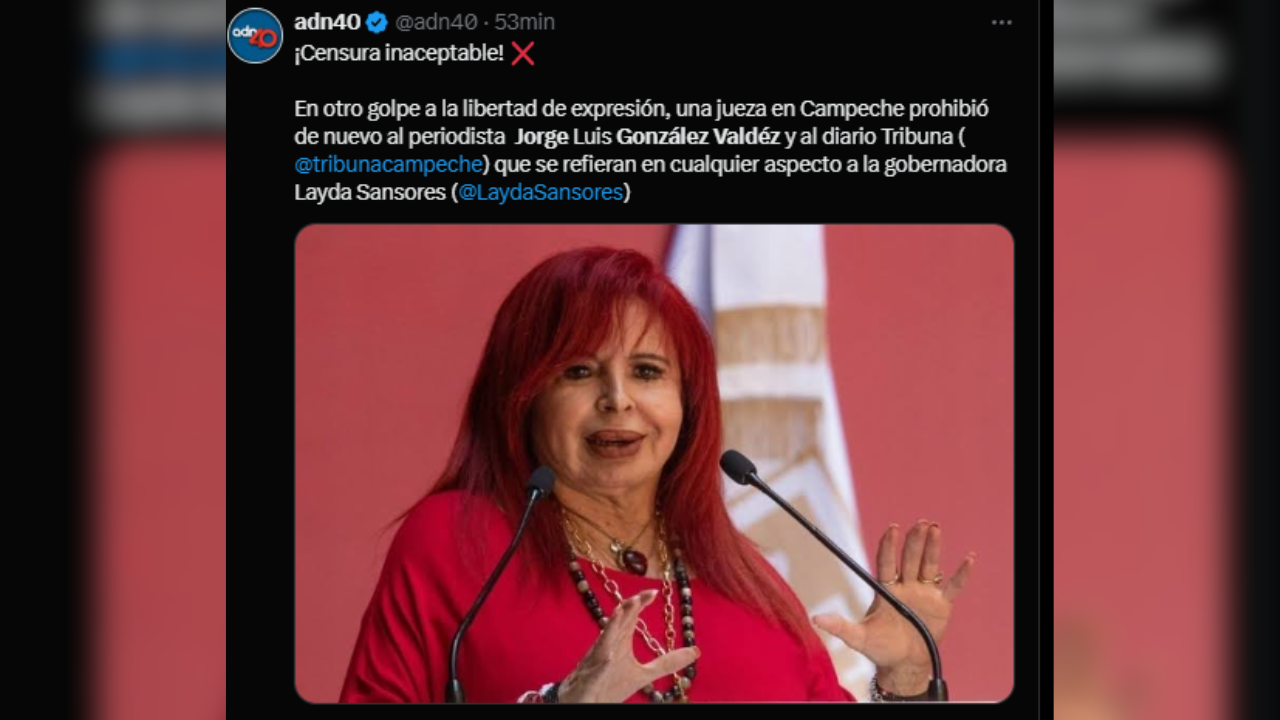1280x720 pixels.
Task: Open the adn40 display name link
Action: [327, 22]
